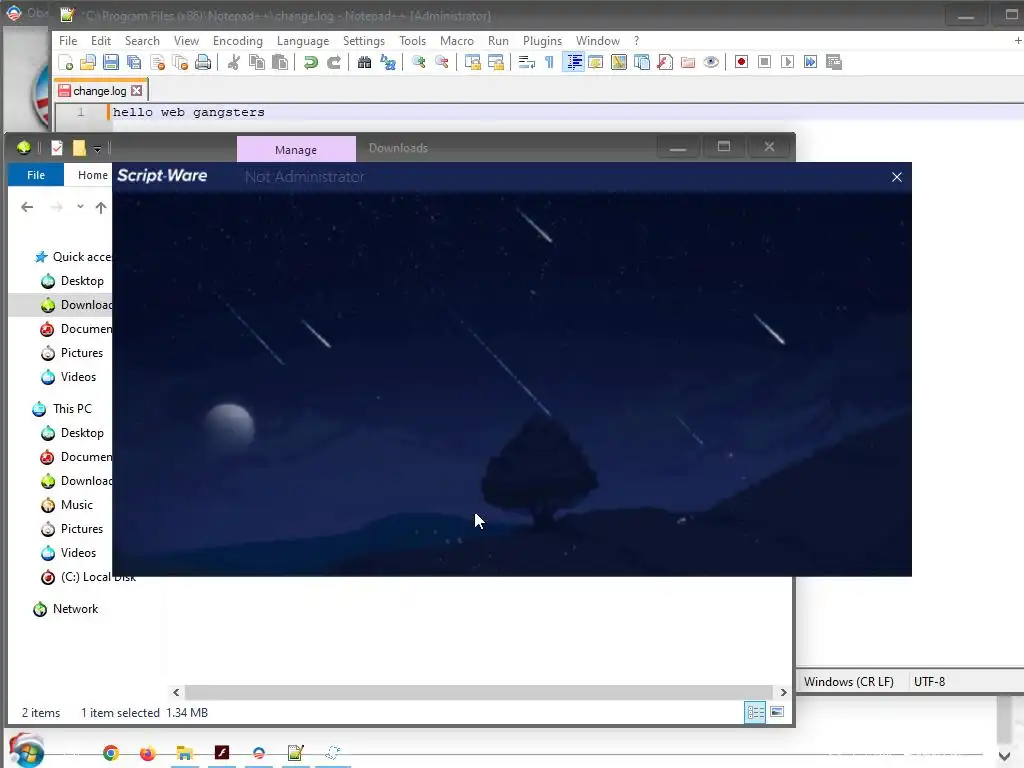
Task: Click the Zoom In magnifier icon
Action: (x=419, y=62)
